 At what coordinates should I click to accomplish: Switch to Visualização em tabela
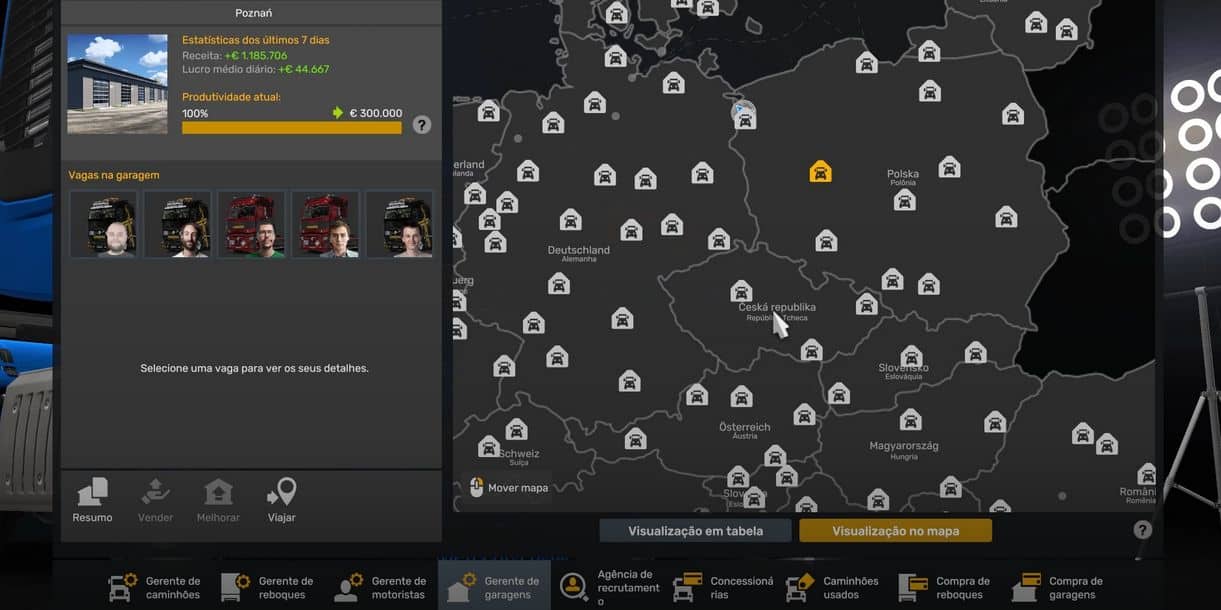click(695, 531)
